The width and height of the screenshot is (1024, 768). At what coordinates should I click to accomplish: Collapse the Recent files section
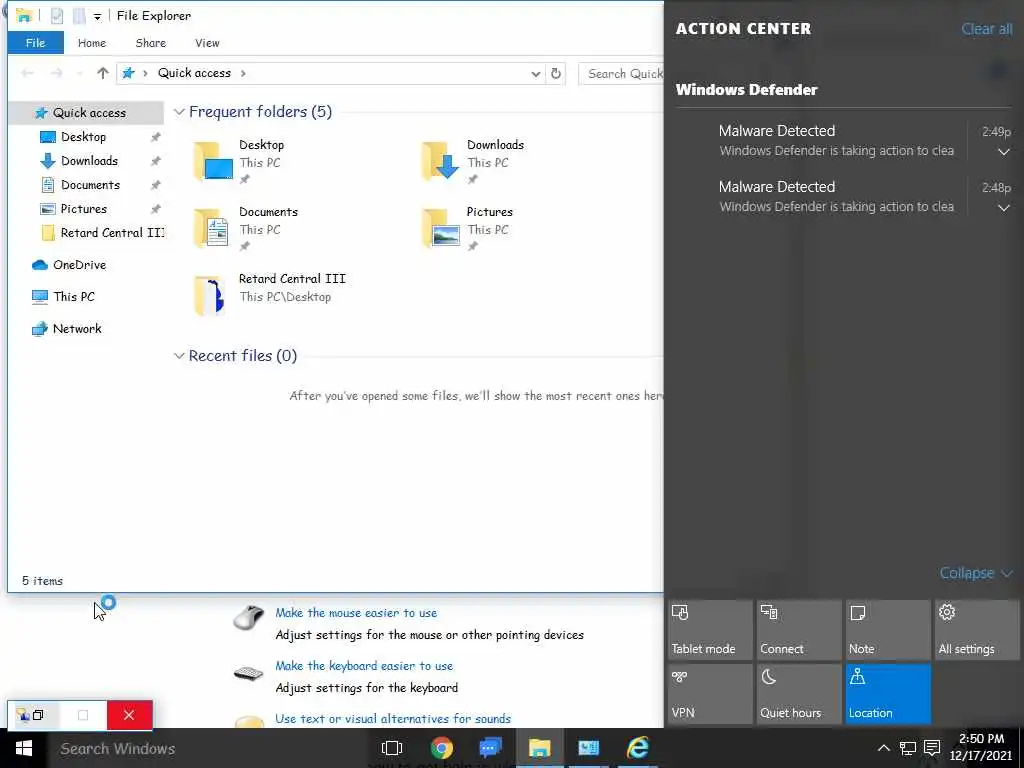click(179, 356)
